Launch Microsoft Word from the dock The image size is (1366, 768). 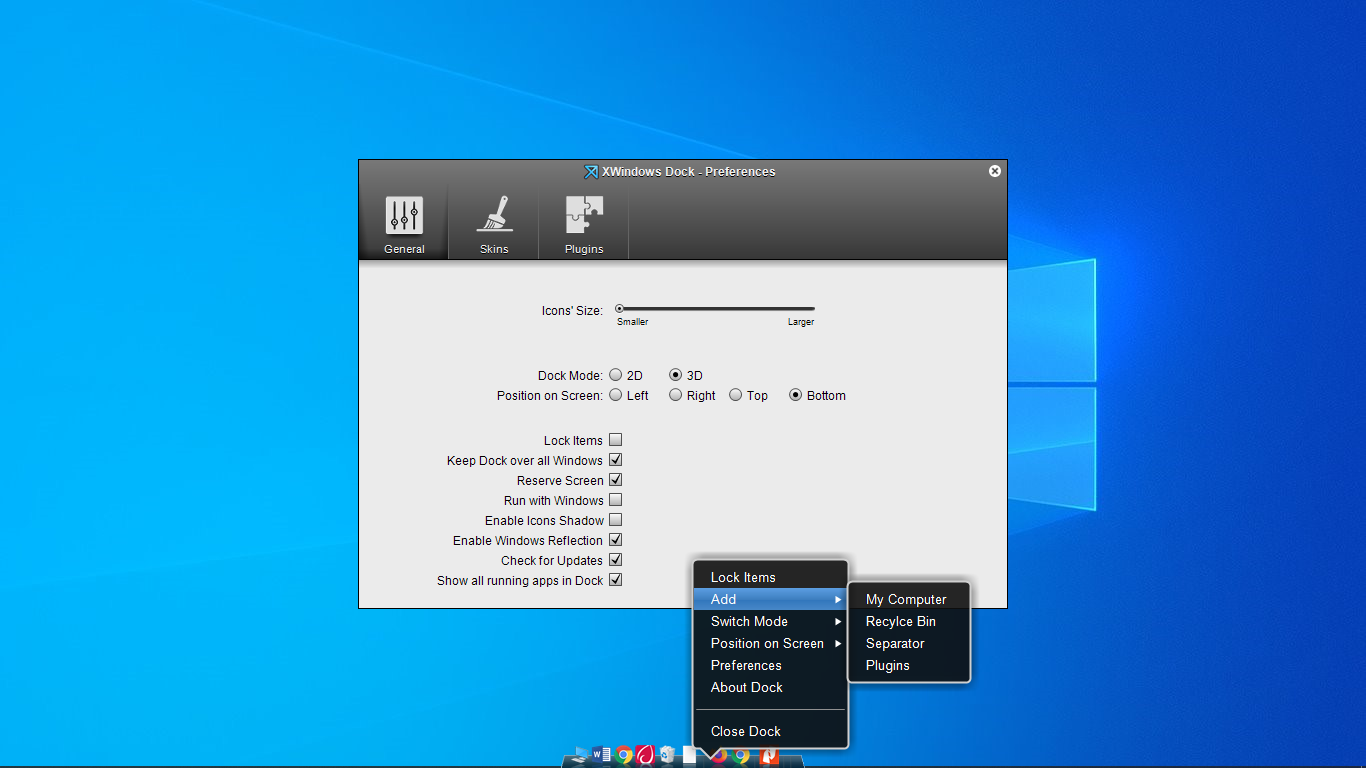pos(601,755)
